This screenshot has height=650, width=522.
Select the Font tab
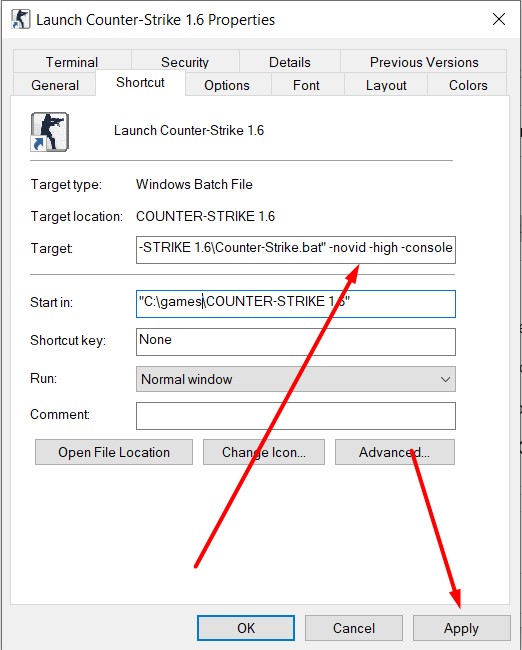pos(306,85)
